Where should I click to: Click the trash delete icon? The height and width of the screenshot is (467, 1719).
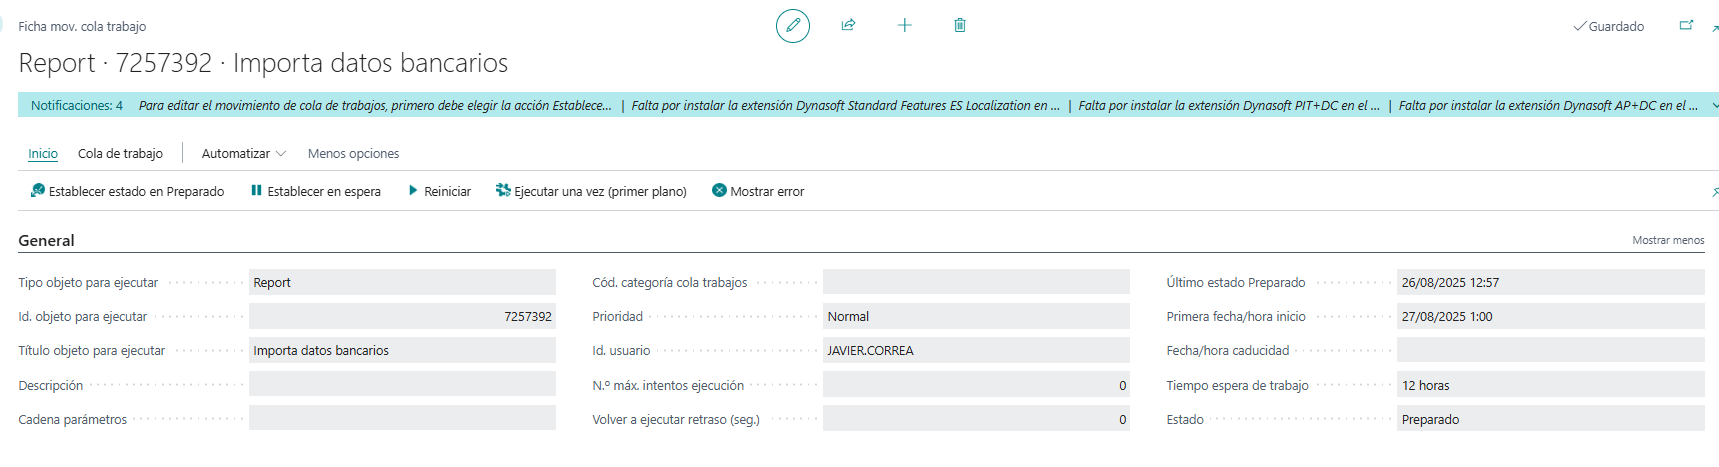tap(960, 25)
